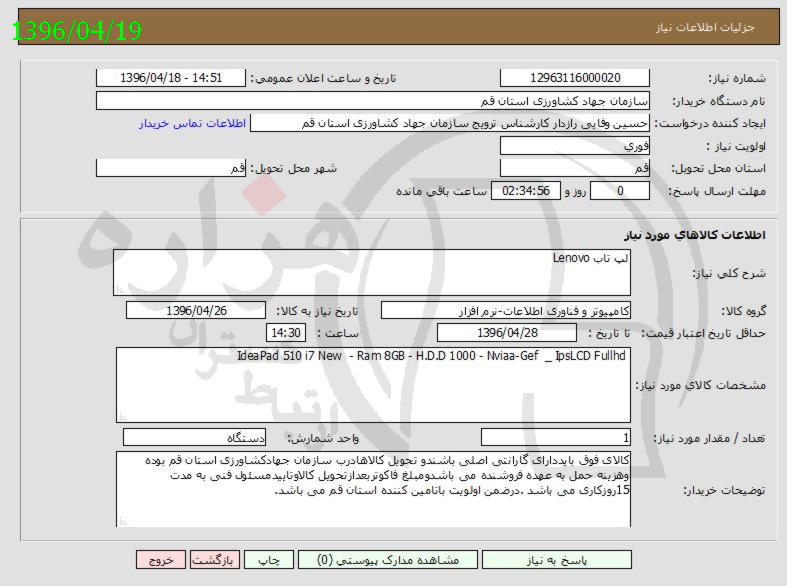787x586 pixels.
Task: Click the ساعت field showing 14:30
Action: click(x=285, y=332)
